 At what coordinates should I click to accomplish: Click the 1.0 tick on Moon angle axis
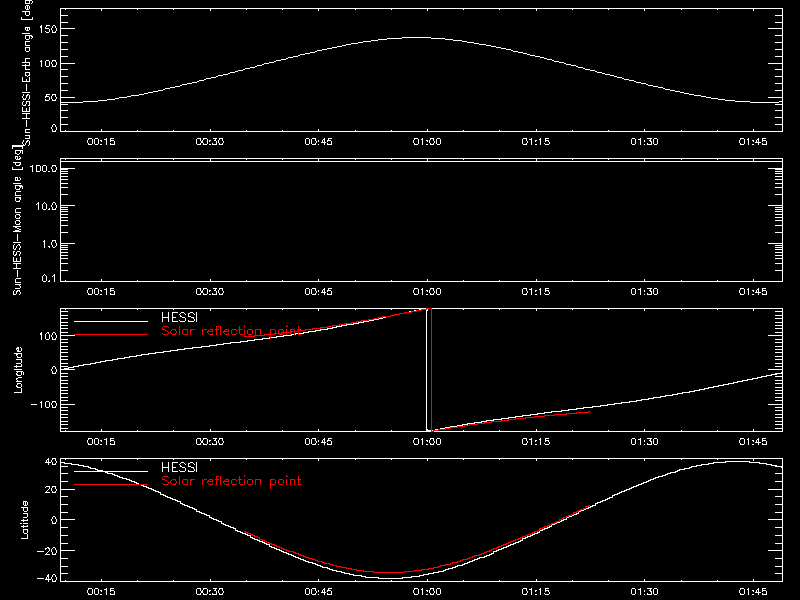[x=49, y=244]
